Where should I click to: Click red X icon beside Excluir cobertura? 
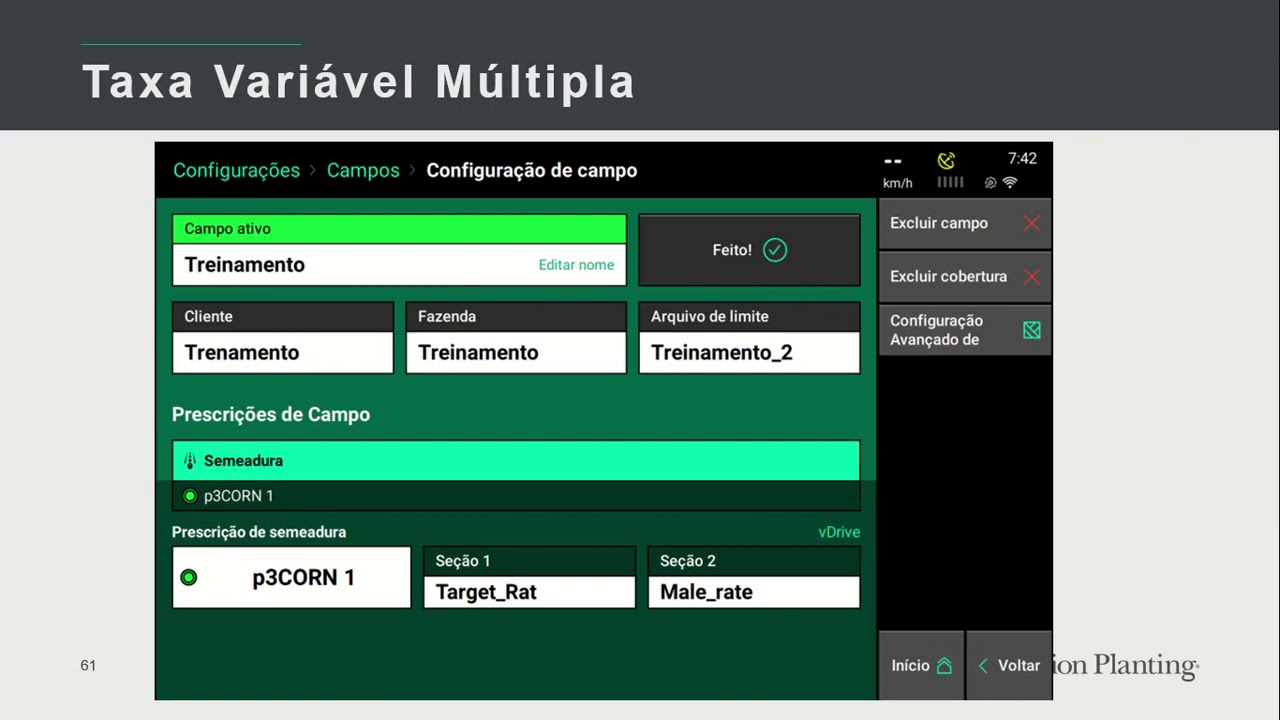point(1031,277)
